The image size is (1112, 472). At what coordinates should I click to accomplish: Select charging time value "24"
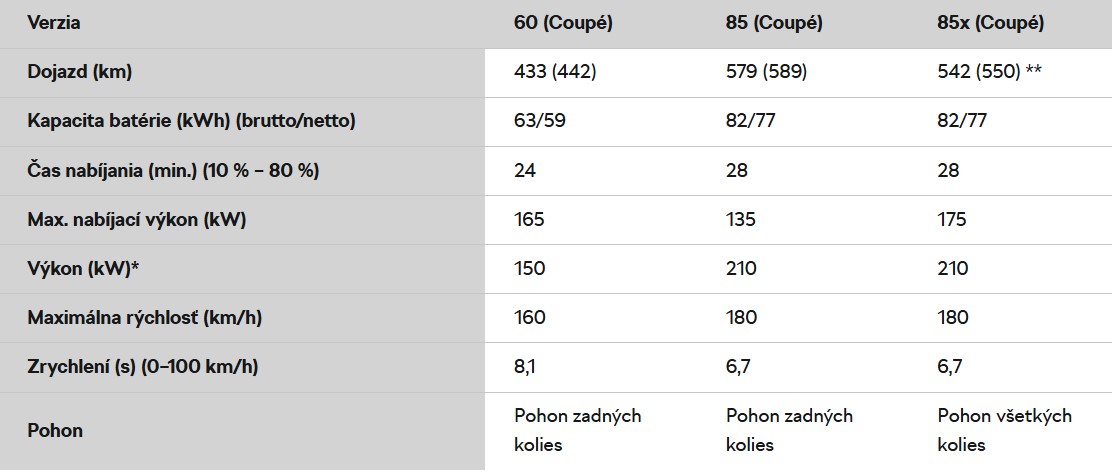(525, 170)
